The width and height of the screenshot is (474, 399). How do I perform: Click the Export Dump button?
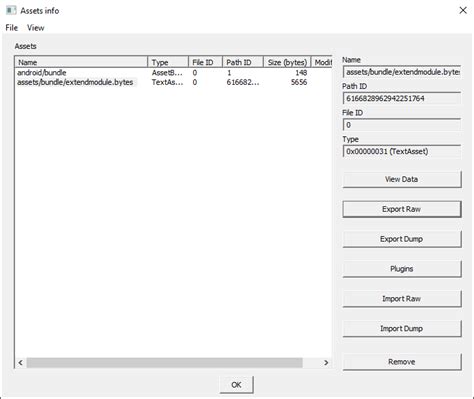pos(402,239)
